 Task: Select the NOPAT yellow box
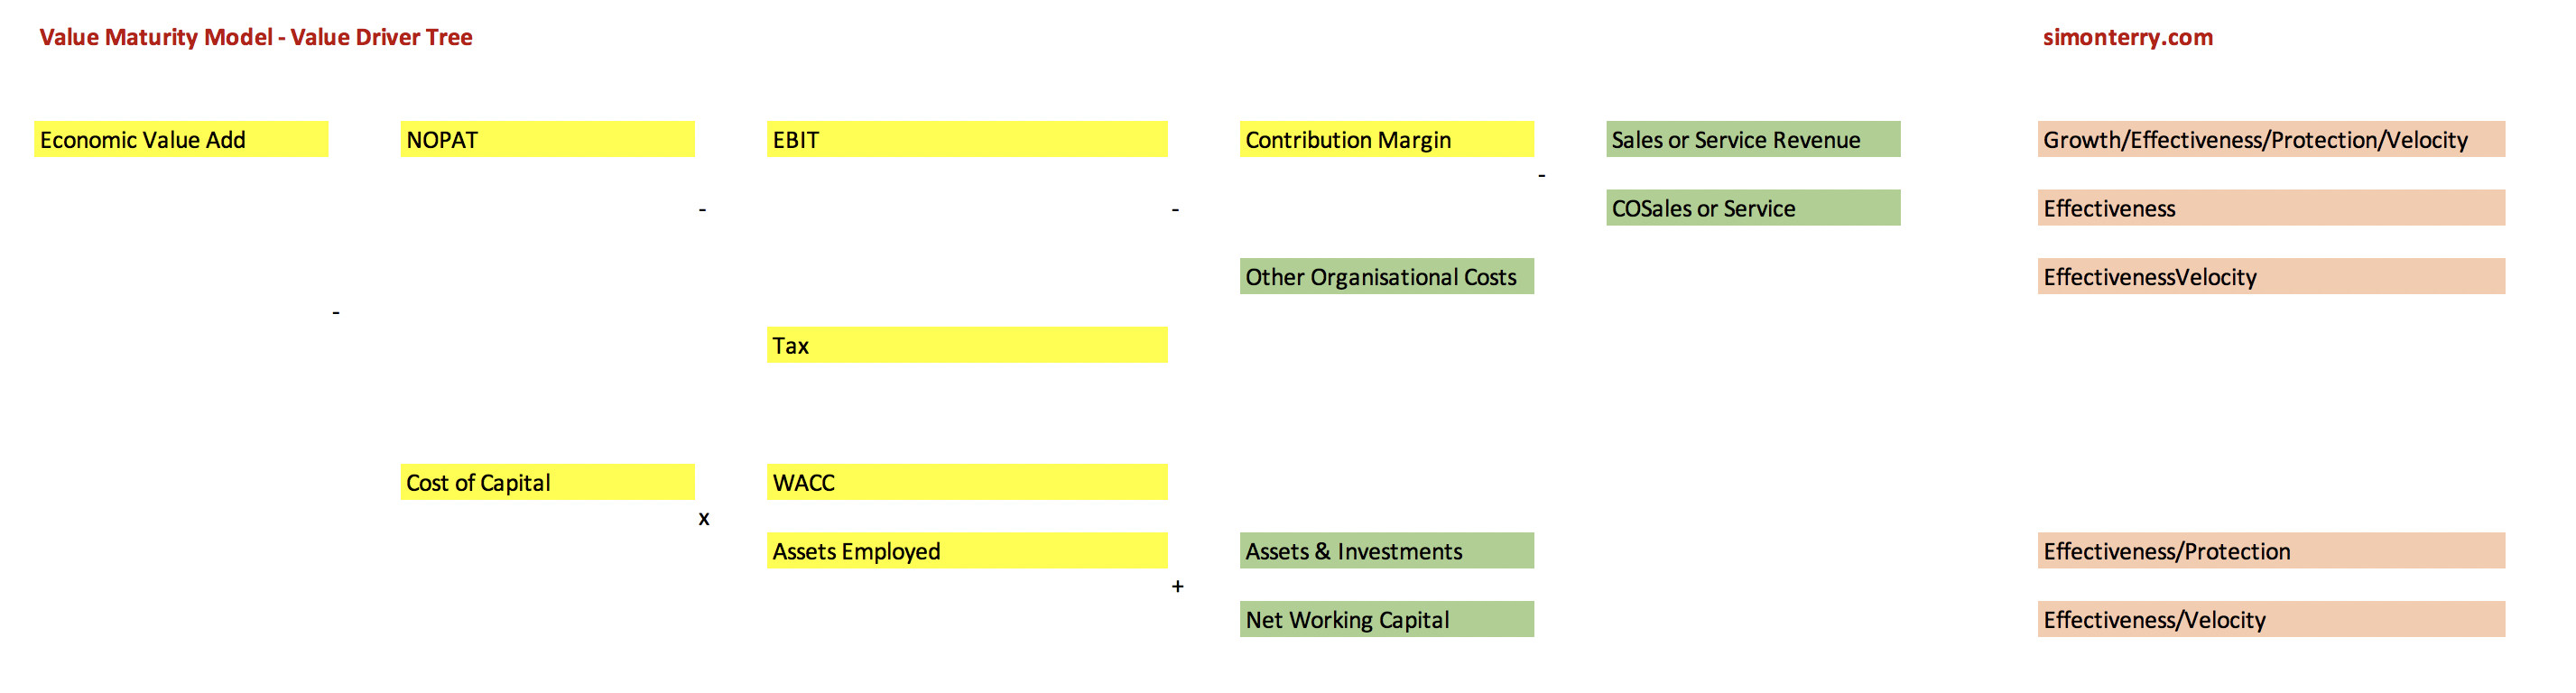(547, 140)
